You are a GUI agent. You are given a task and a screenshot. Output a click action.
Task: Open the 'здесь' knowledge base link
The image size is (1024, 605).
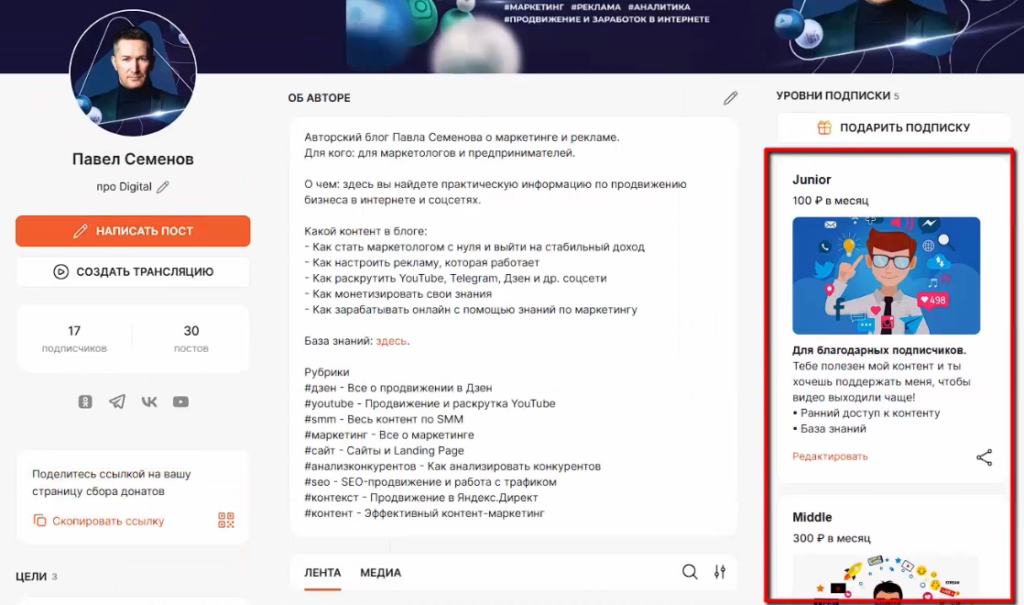[x=391, y=341]
